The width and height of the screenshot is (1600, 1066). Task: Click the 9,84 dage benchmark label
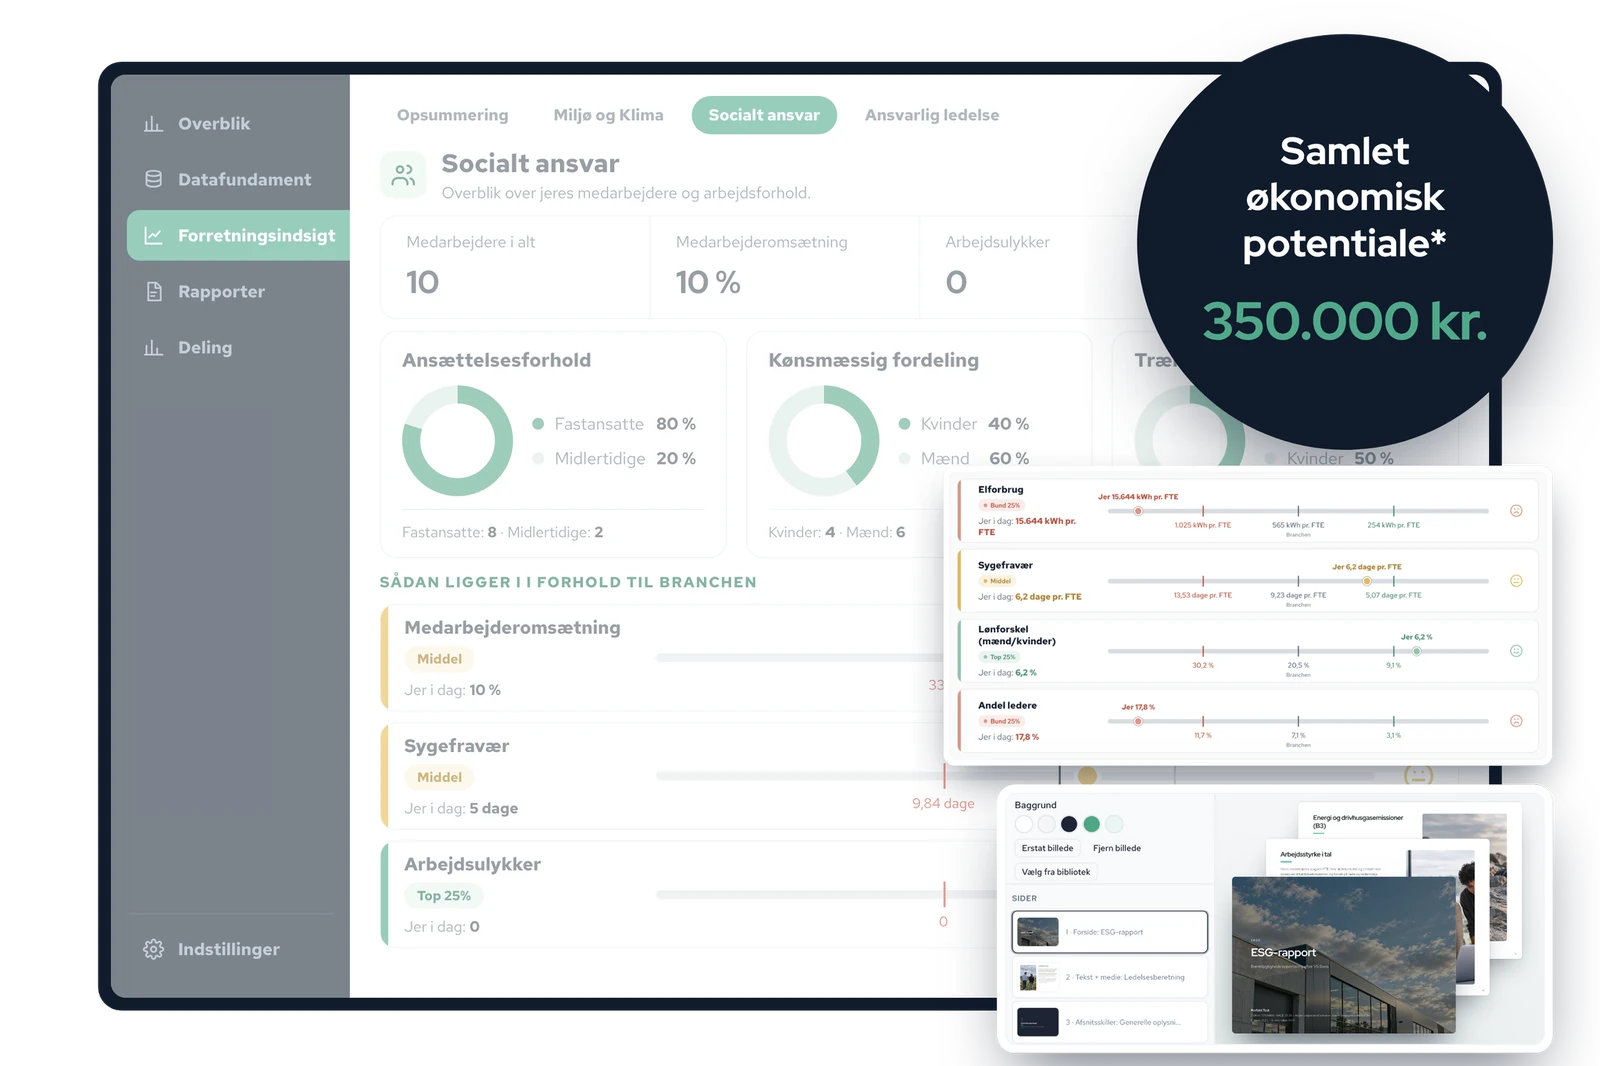click(x=943, y=803)
